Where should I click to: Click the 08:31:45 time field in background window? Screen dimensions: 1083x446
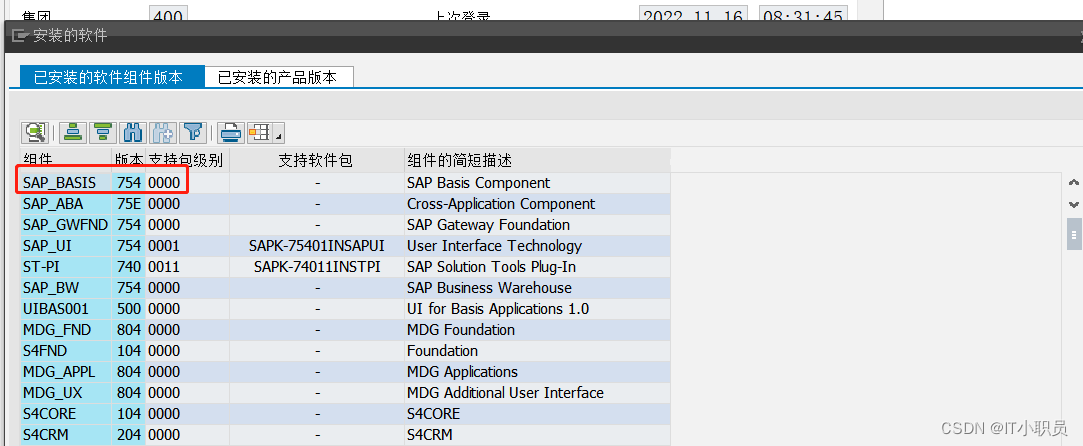(x=803, y=13)
